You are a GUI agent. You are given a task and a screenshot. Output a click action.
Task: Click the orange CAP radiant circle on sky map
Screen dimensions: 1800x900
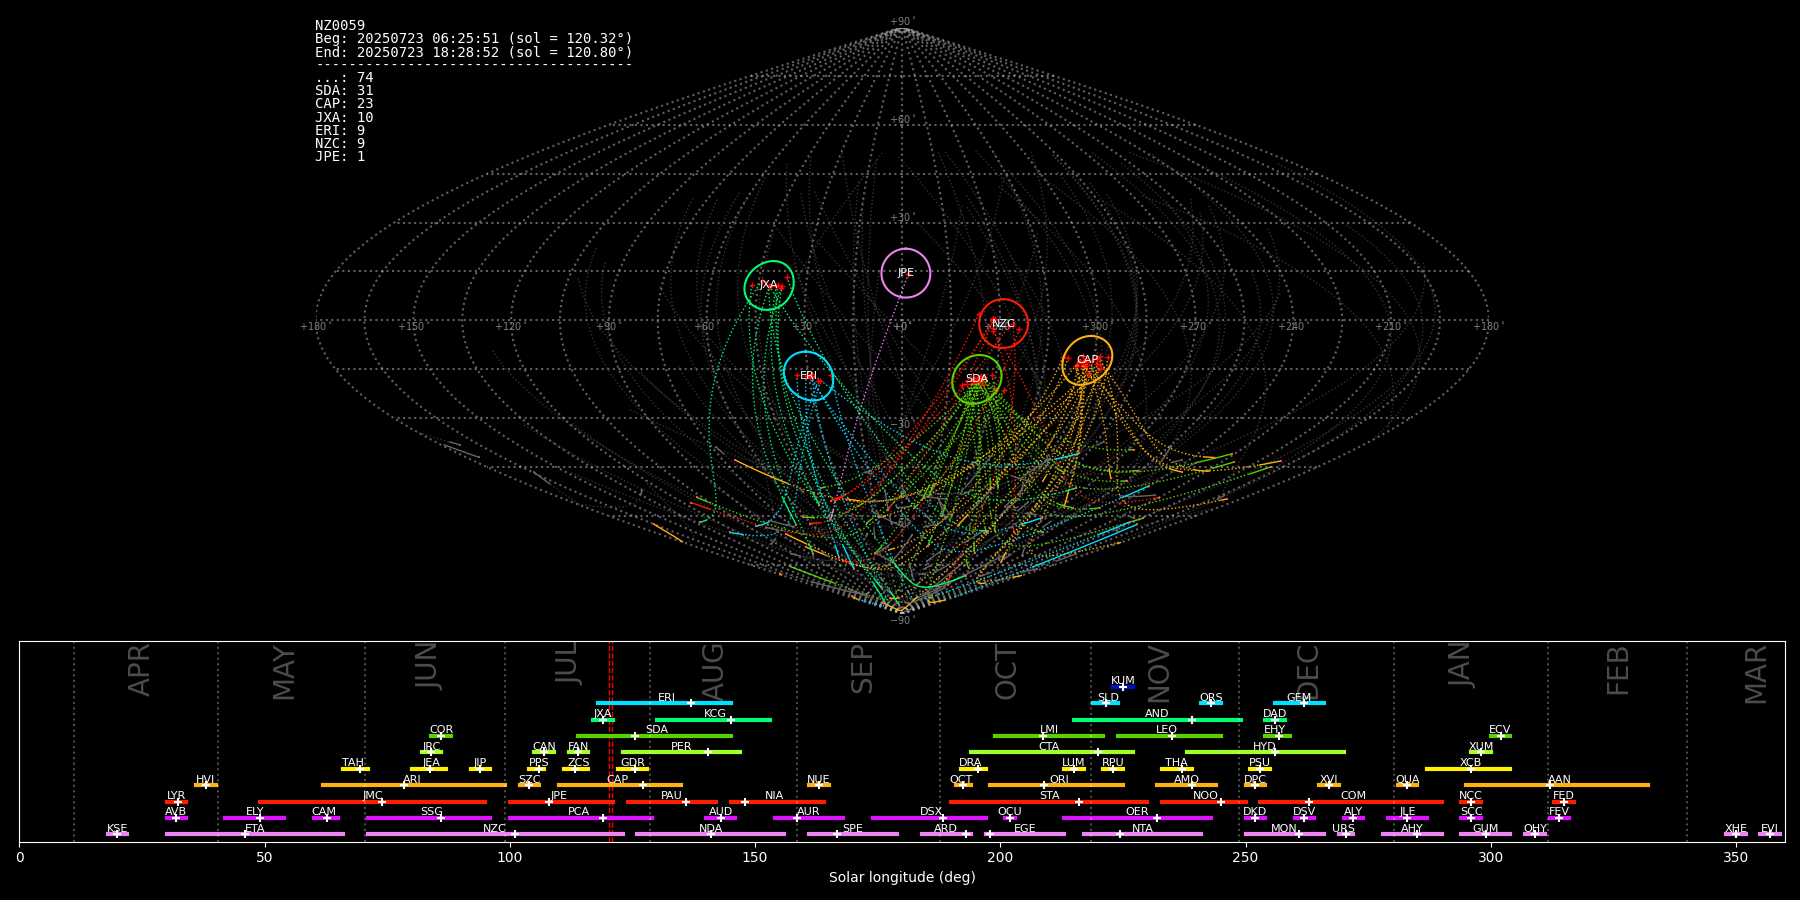[x=1087, y=360]
